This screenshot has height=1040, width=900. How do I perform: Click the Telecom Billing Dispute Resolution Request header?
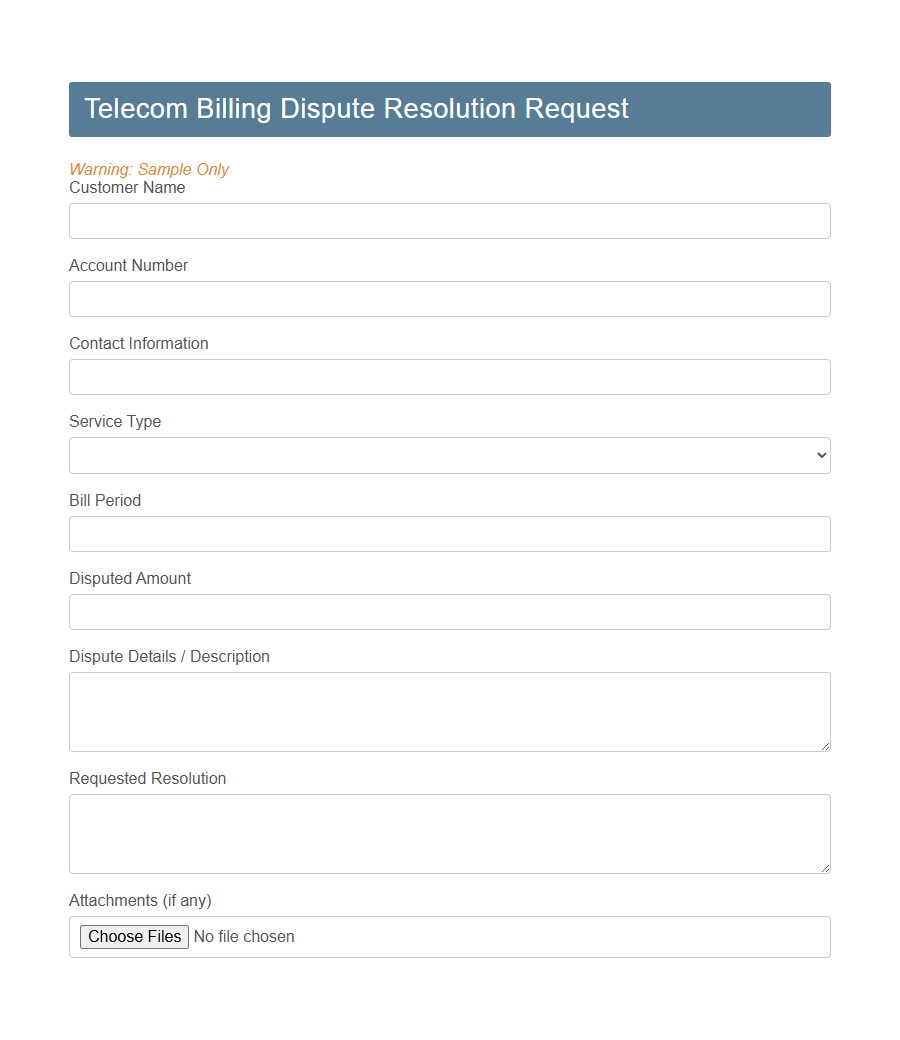[355, 109]
